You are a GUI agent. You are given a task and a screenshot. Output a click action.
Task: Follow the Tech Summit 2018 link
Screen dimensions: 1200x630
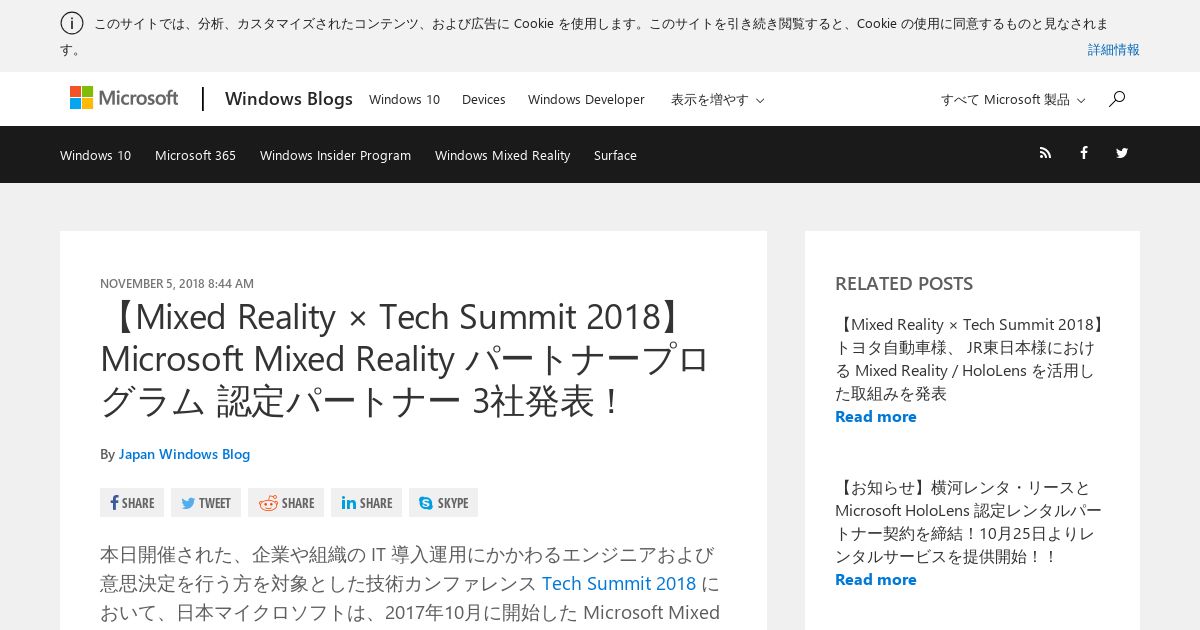[619, 583]
